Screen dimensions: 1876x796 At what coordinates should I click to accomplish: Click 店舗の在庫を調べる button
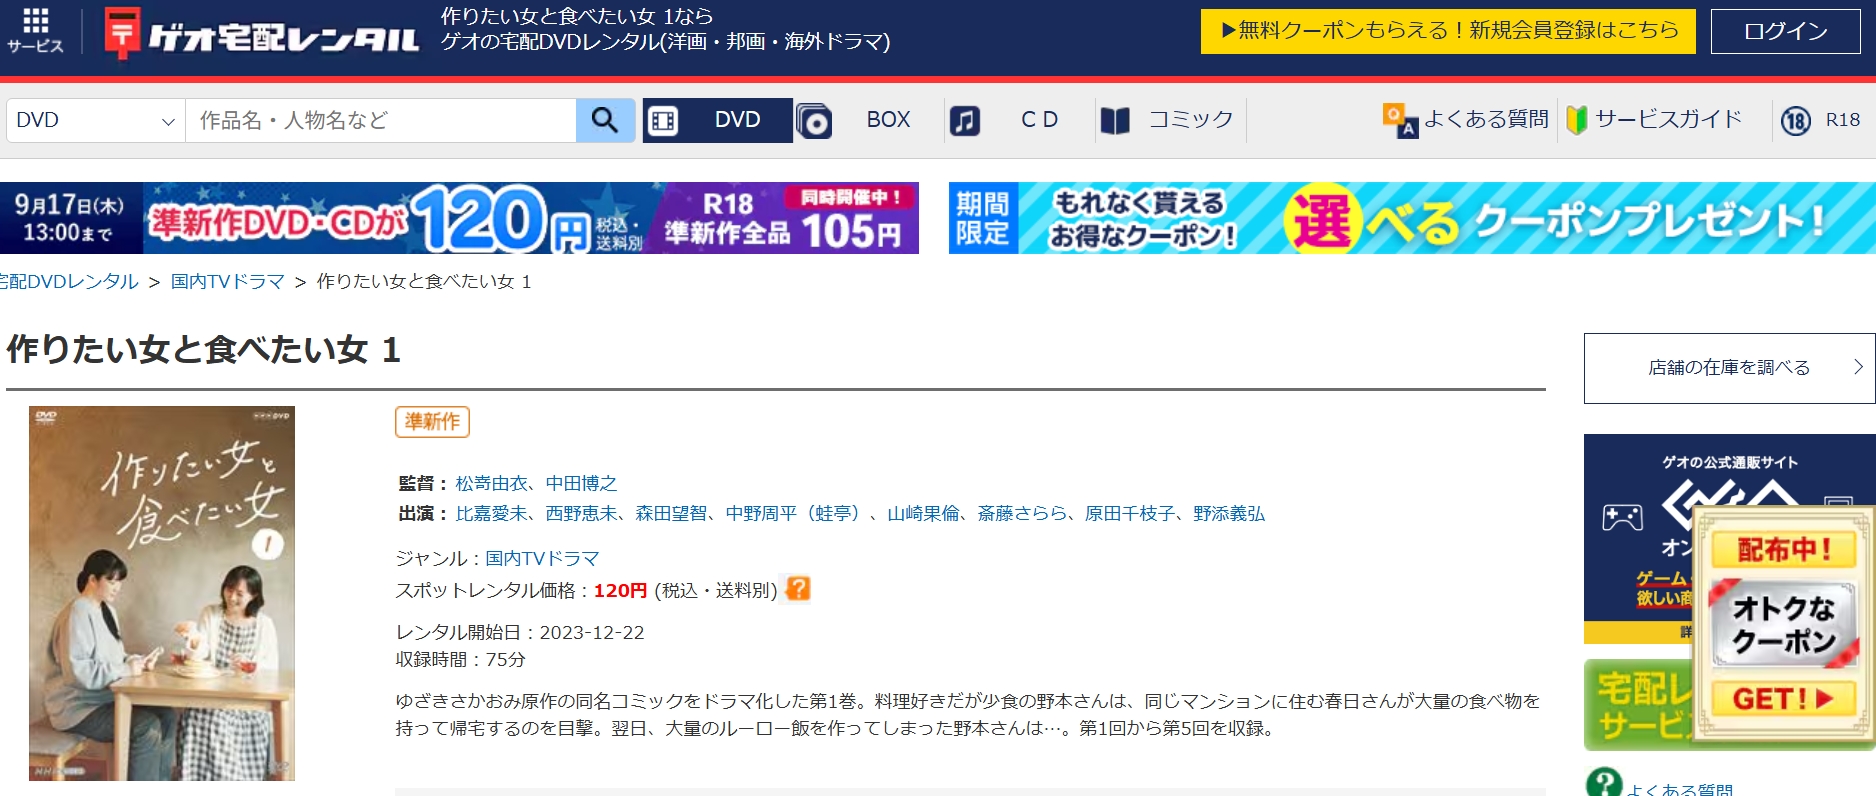point(1729,368)
